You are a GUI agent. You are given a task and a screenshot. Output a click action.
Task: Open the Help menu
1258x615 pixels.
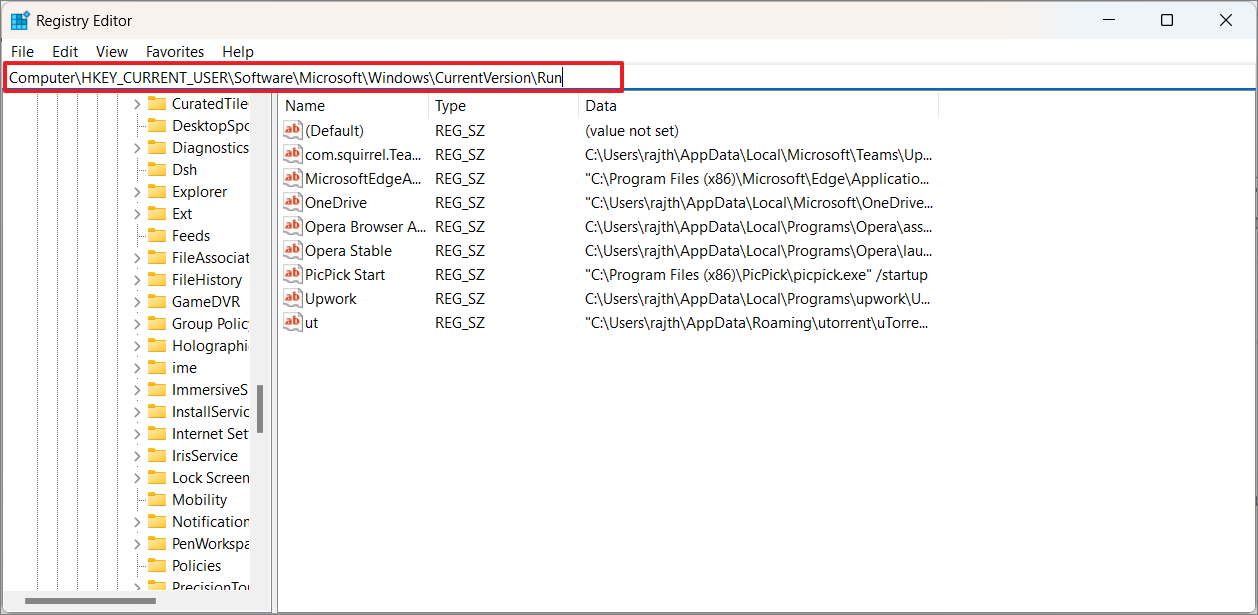pyautogui.click(x=238, y=51)
